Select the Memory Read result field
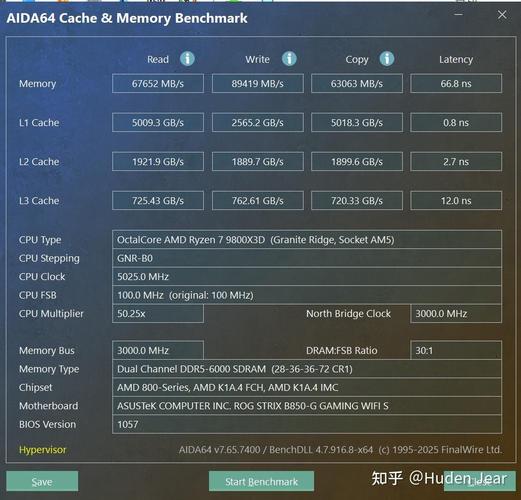Image resolution: width=521 pixels, height=500 pixels. (158, 83)
